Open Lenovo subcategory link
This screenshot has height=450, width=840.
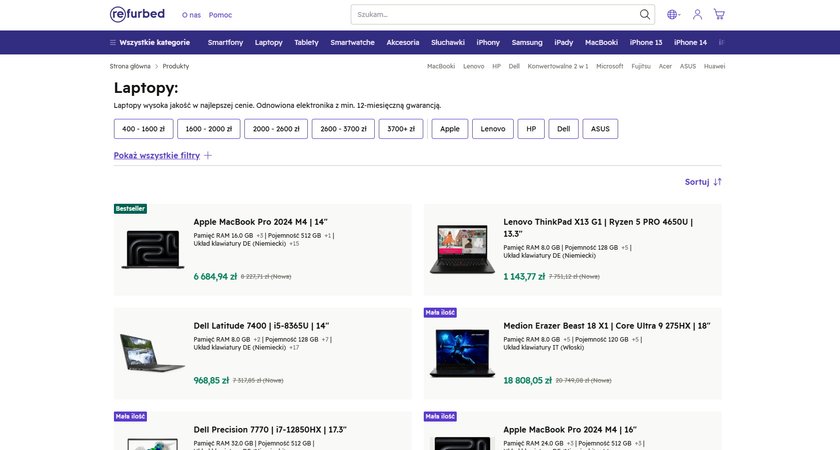[x=474, y=66]
